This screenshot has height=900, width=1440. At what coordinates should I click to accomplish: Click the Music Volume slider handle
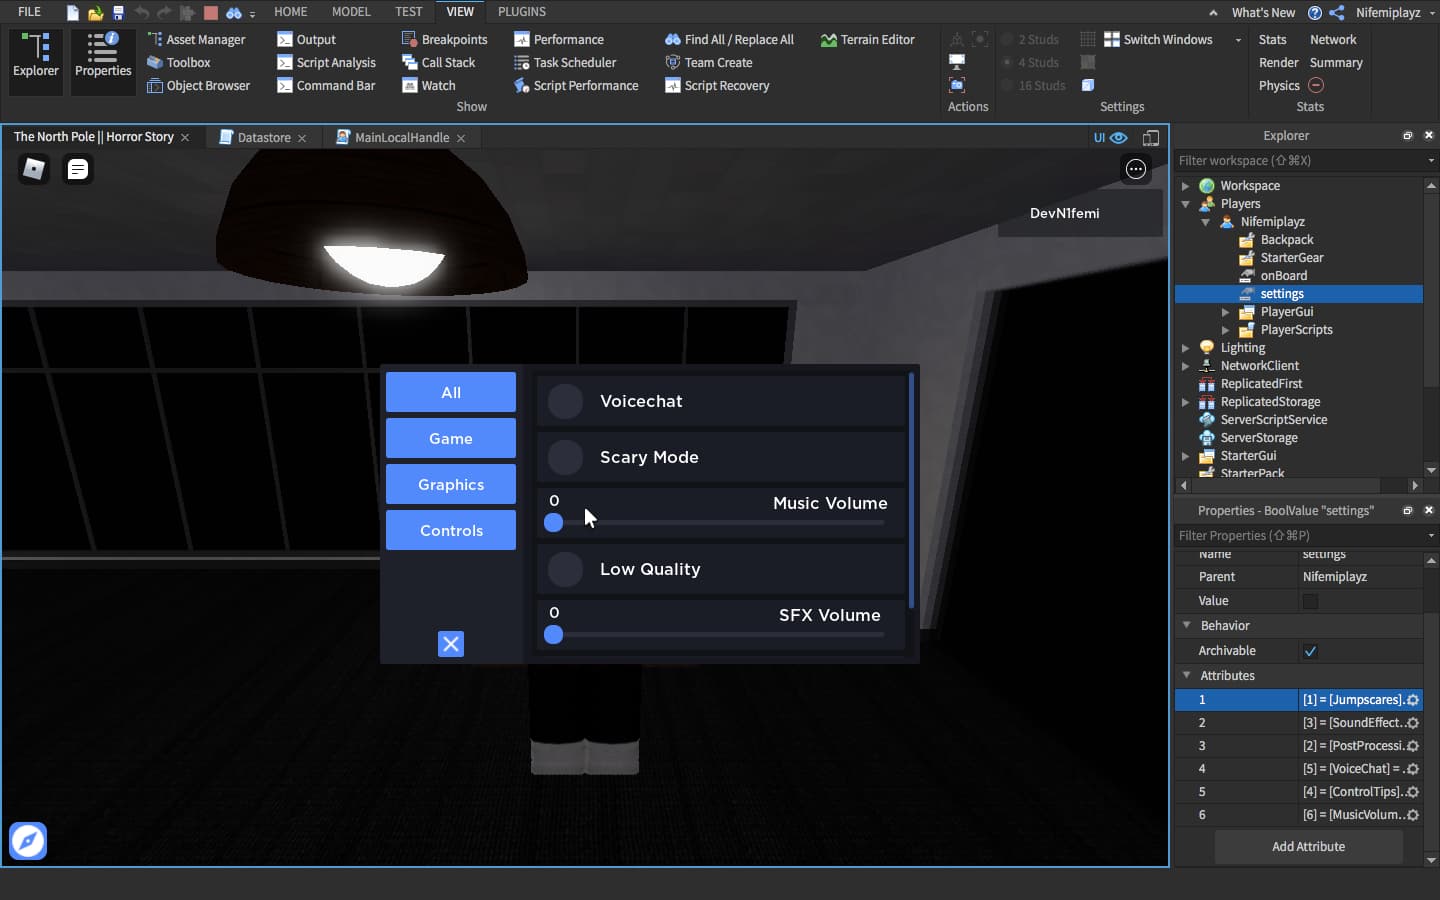(x=553, y=522)
